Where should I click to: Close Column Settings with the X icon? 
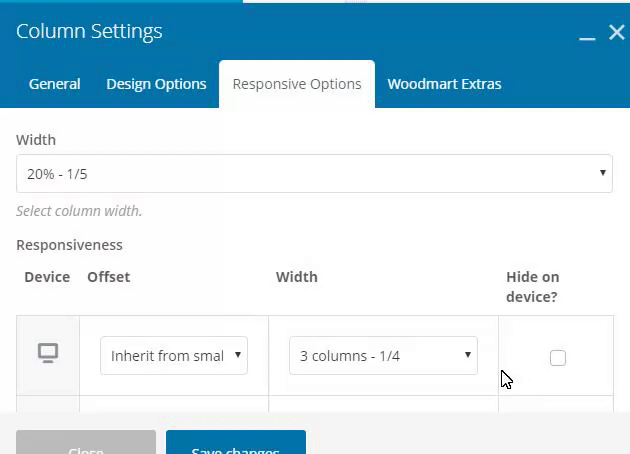click(616, 33)
